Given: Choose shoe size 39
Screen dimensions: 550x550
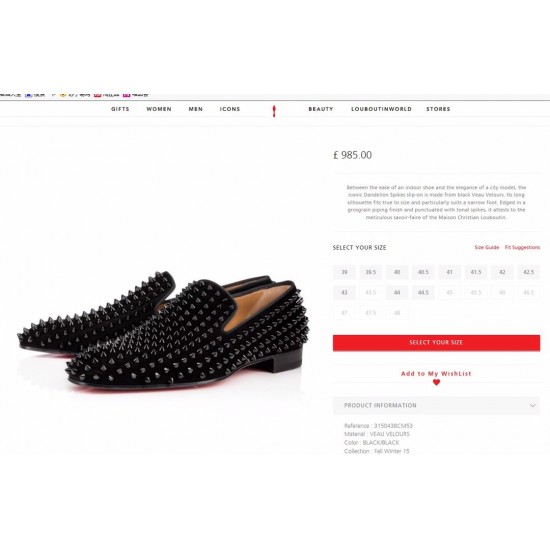Looking at the screenshot, I should [344, 272].
